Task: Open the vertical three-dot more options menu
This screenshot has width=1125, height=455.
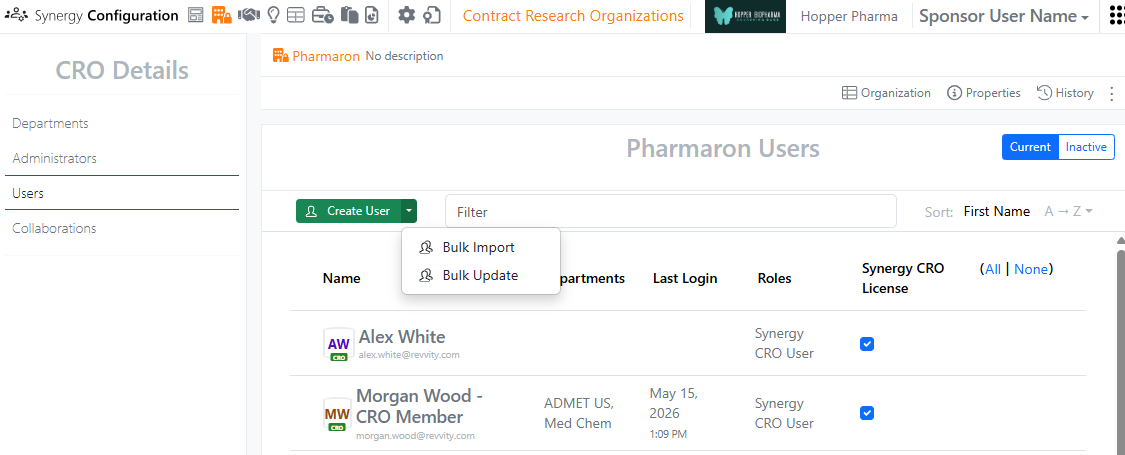Action: pos(1112,93)
